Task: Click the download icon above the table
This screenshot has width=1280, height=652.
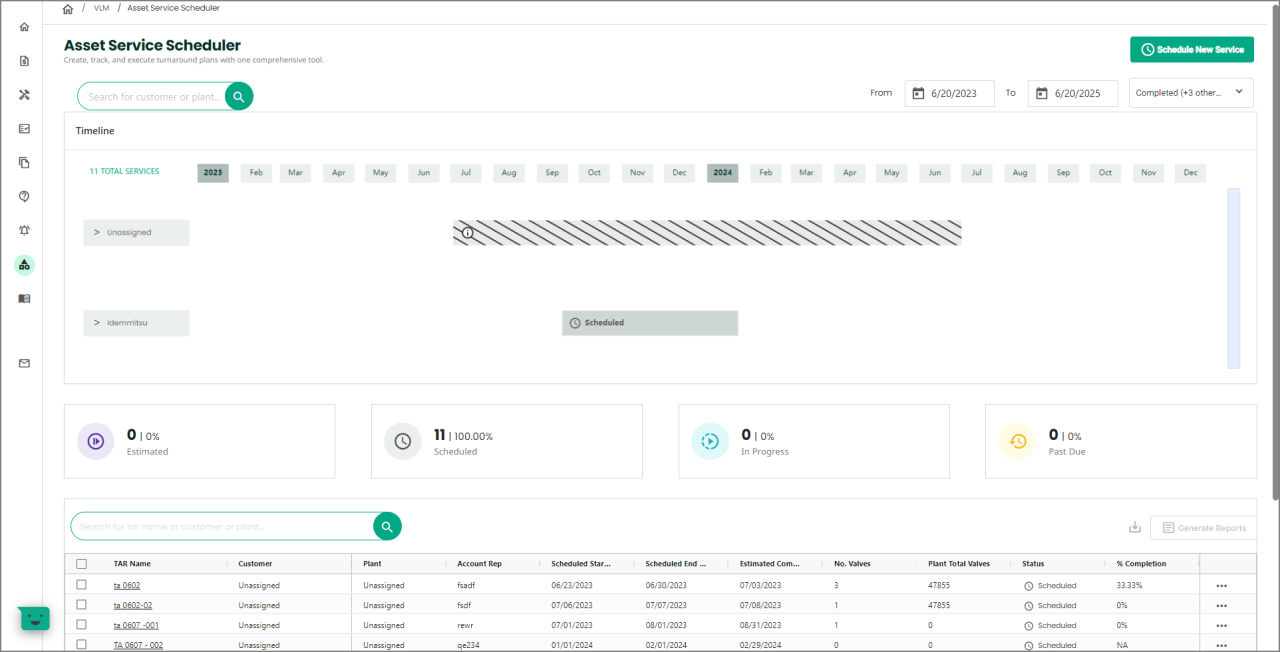Action: coord(1134,527)
